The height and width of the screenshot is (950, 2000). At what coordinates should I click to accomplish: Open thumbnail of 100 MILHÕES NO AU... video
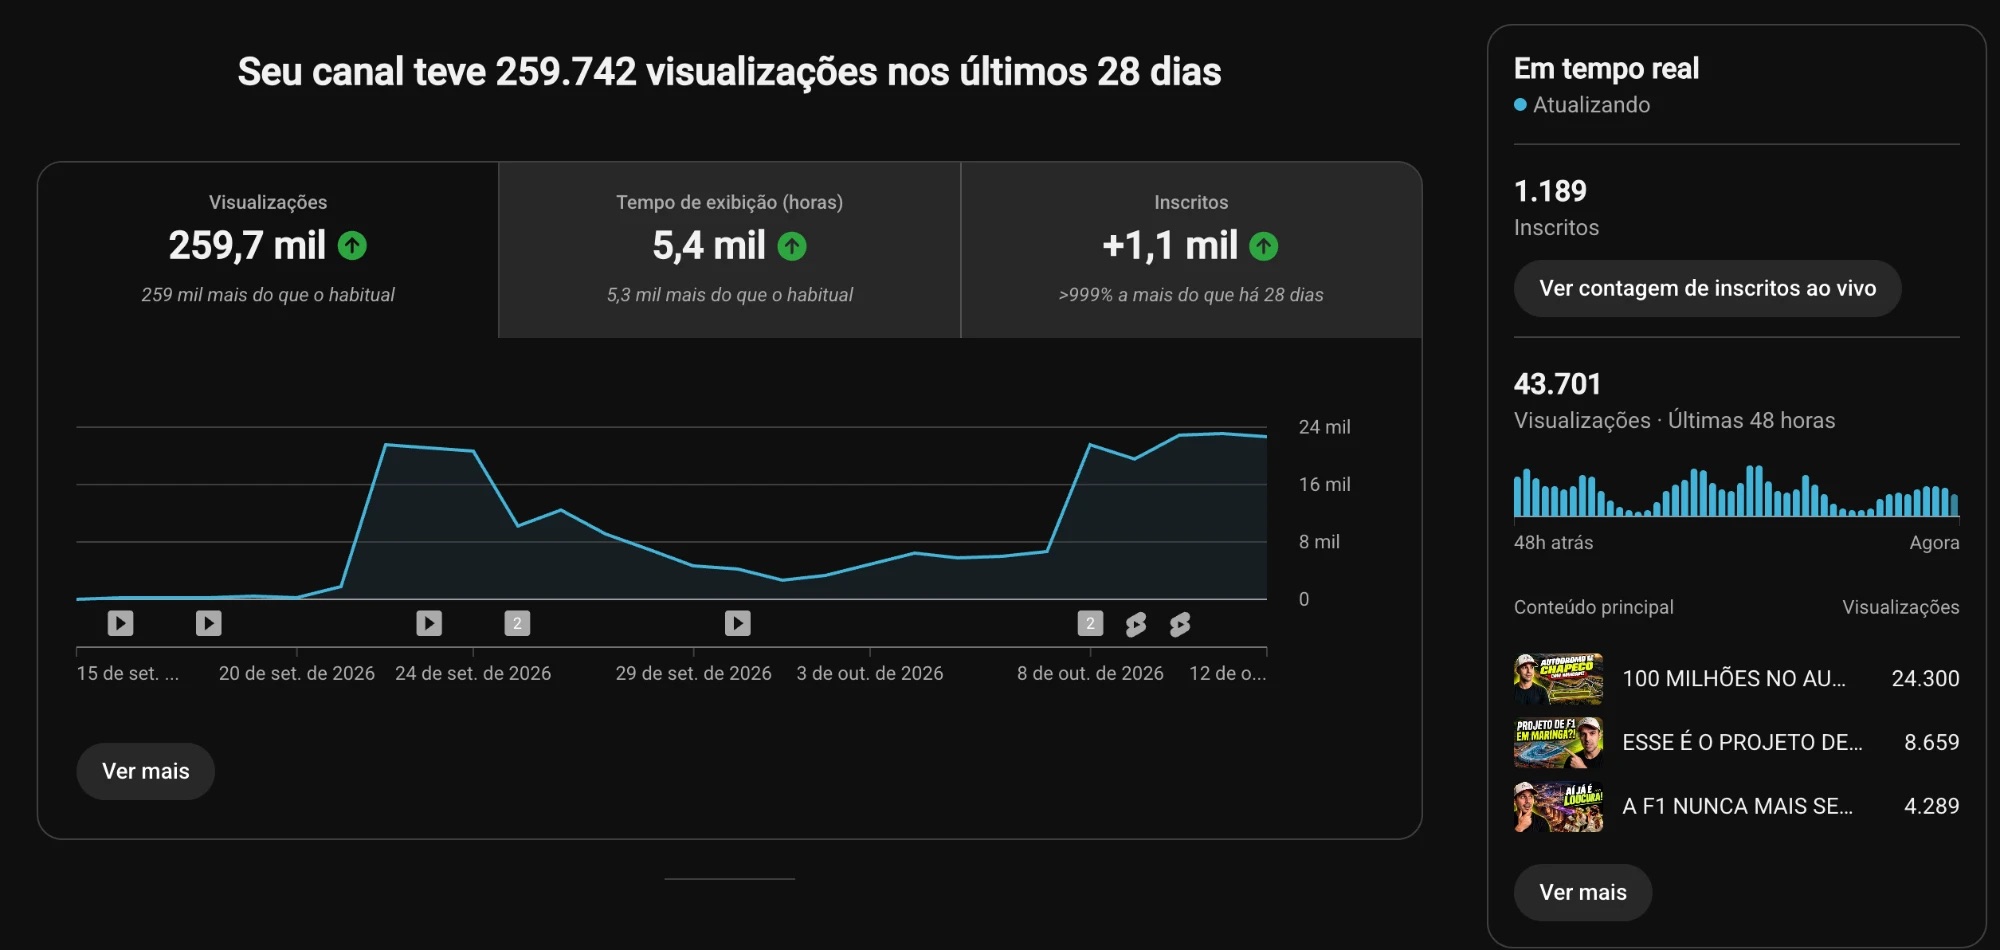pyautogui.click(x=1559, y=679)
